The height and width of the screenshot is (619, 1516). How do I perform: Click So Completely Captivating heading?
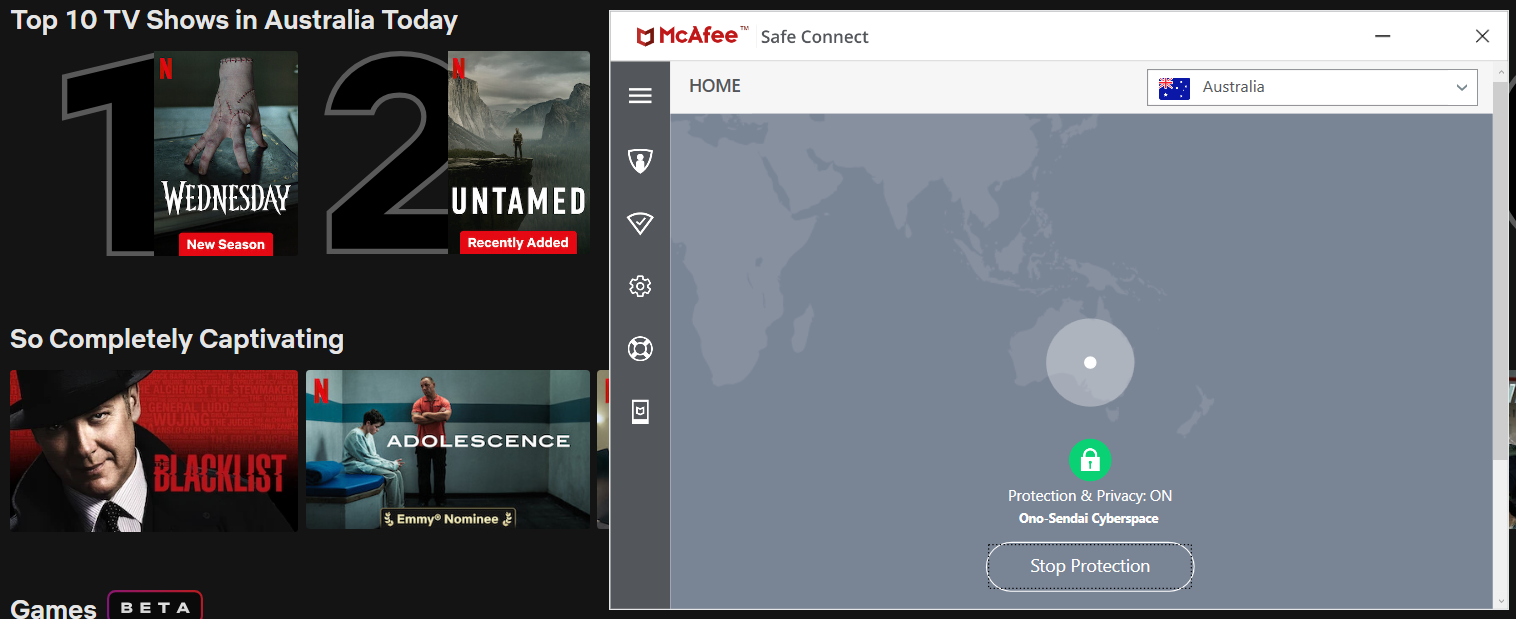[177, 339]
